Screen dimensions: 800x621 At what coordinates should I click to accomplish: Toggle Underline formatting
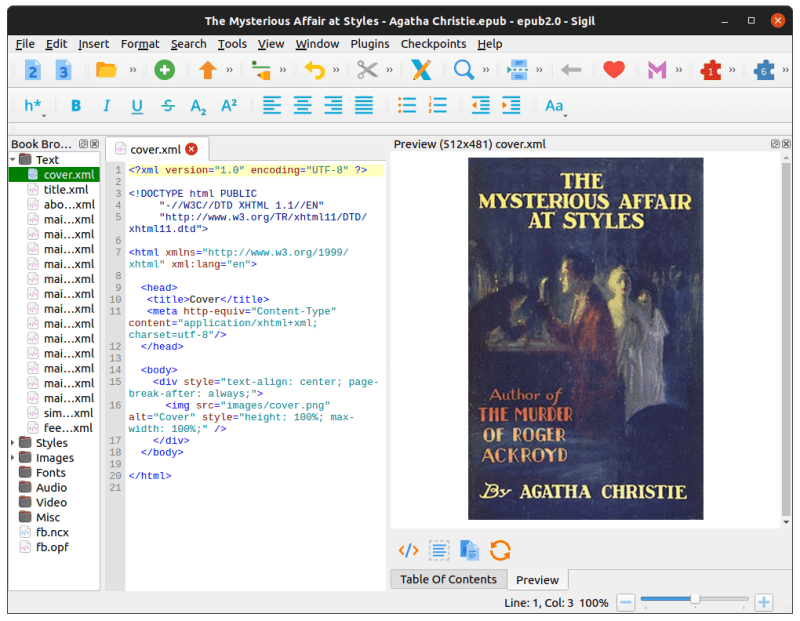[137, 106]
